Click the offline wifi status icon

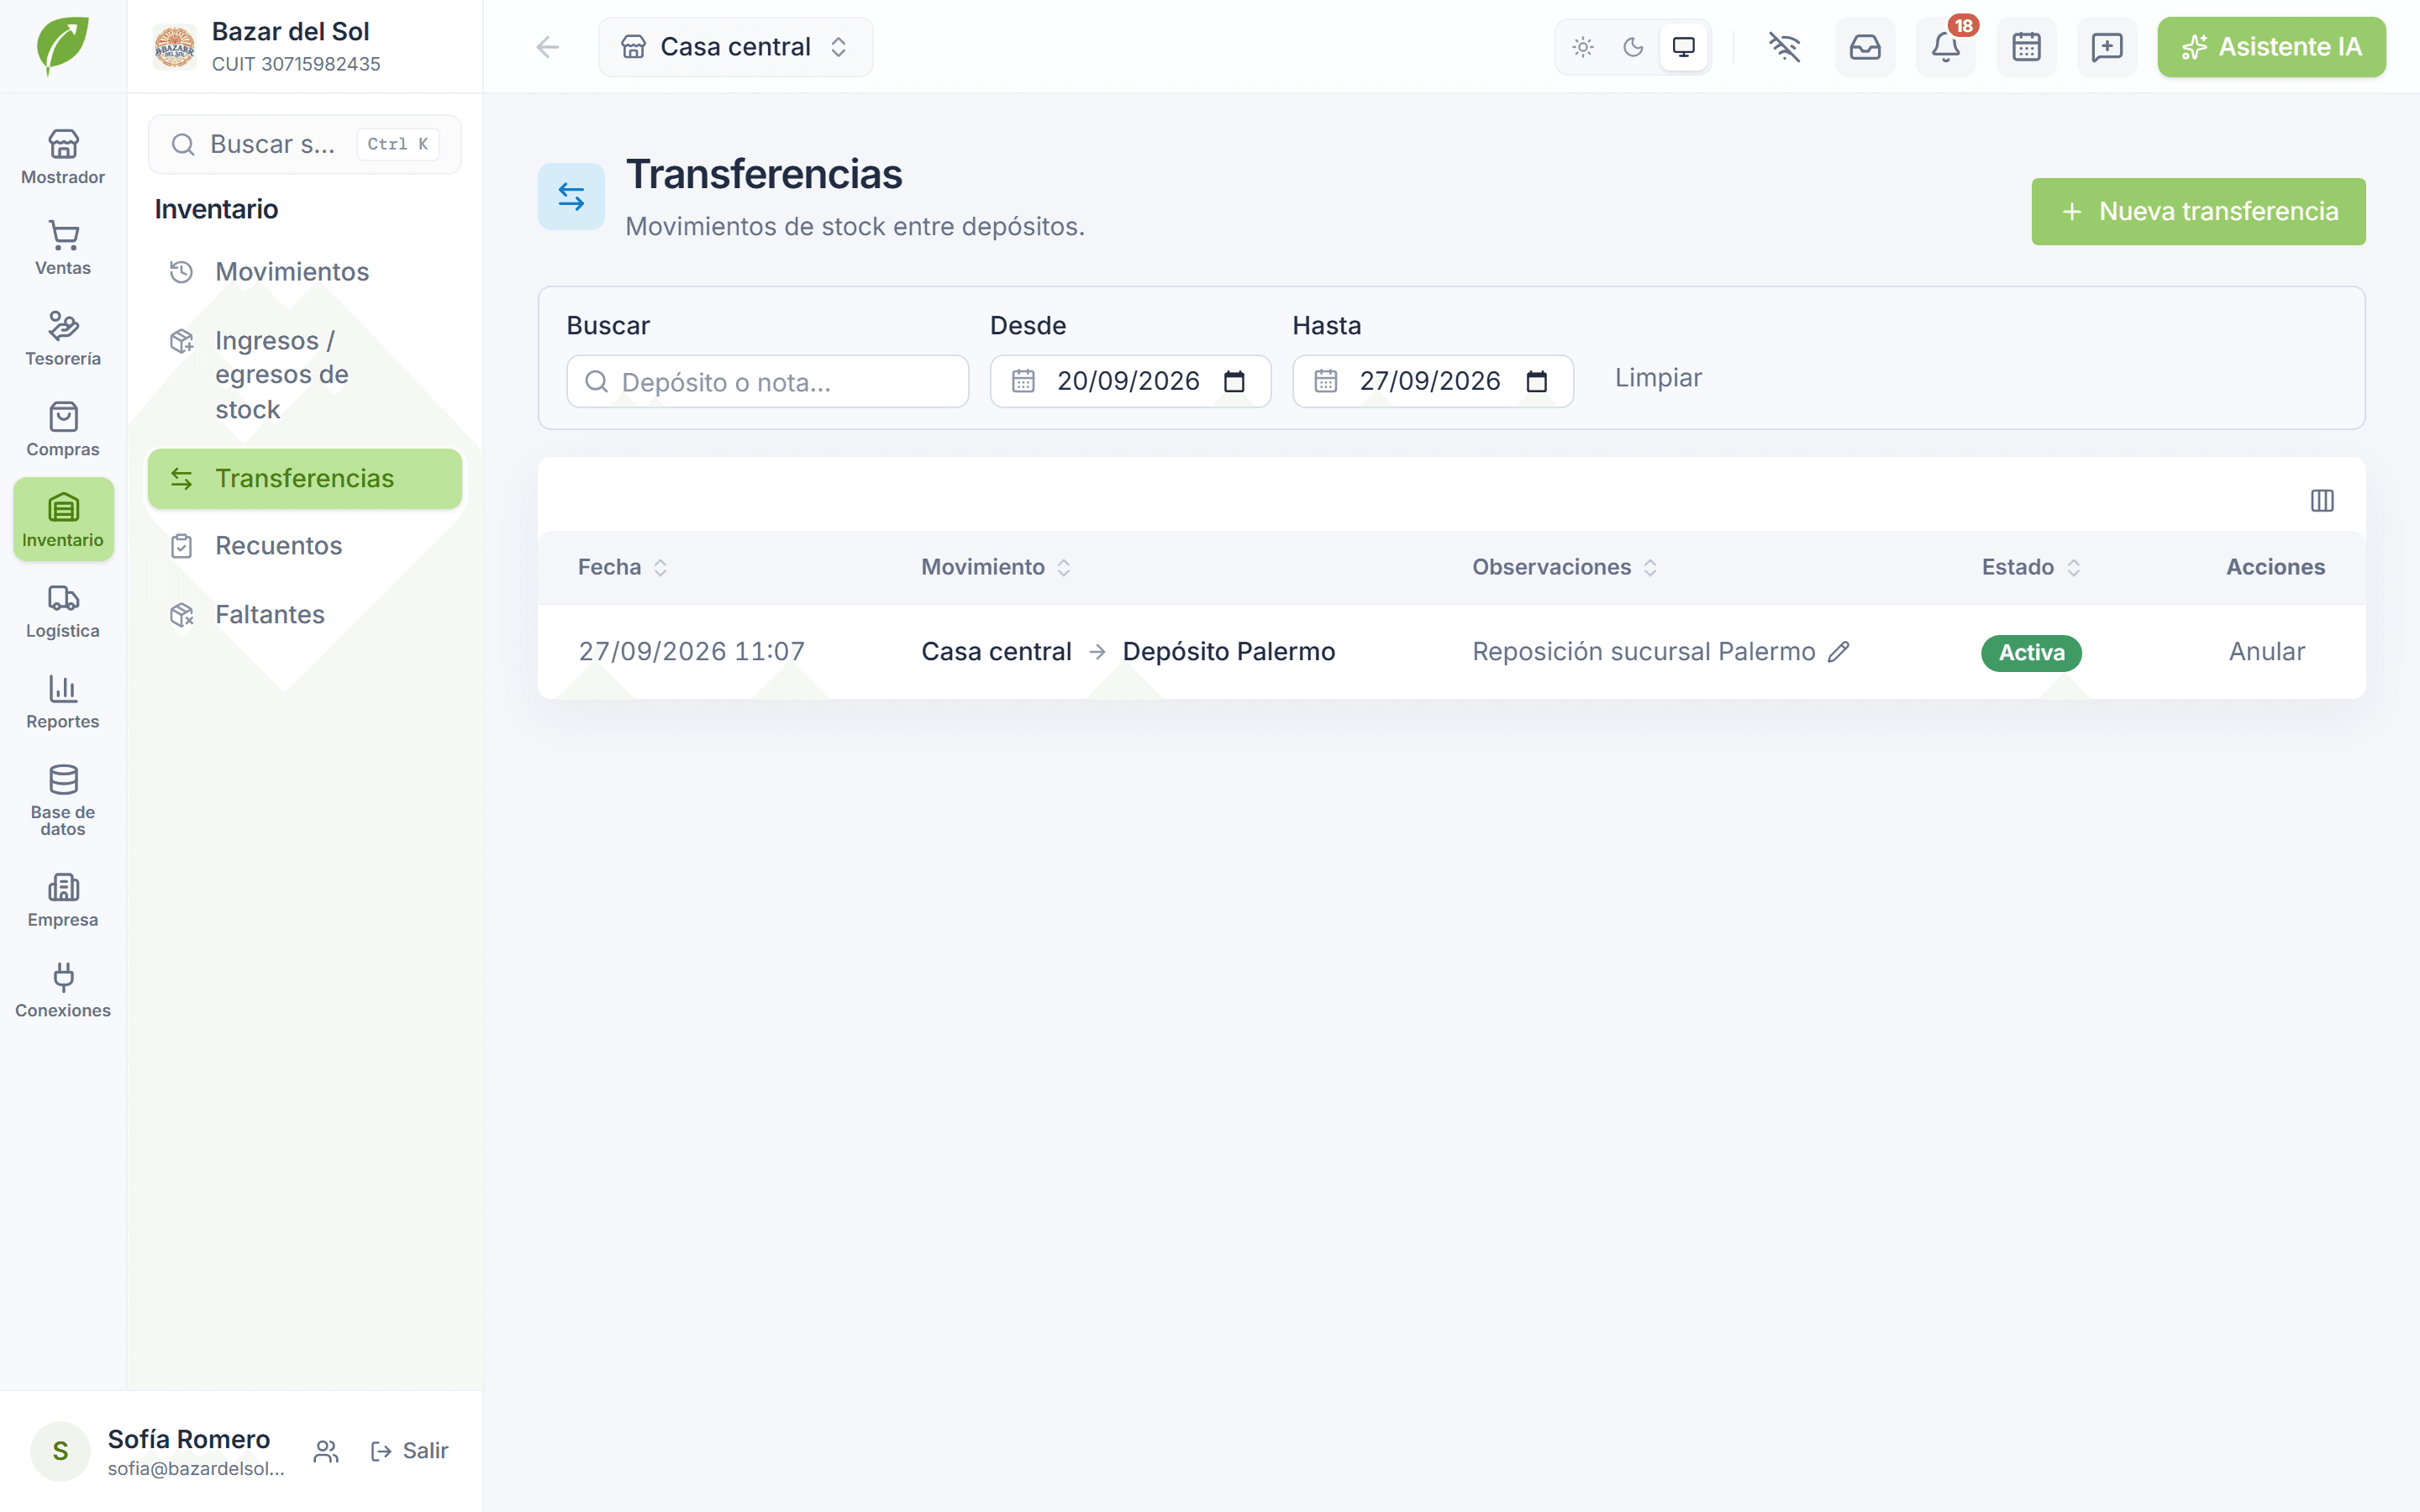(1784, 47)
